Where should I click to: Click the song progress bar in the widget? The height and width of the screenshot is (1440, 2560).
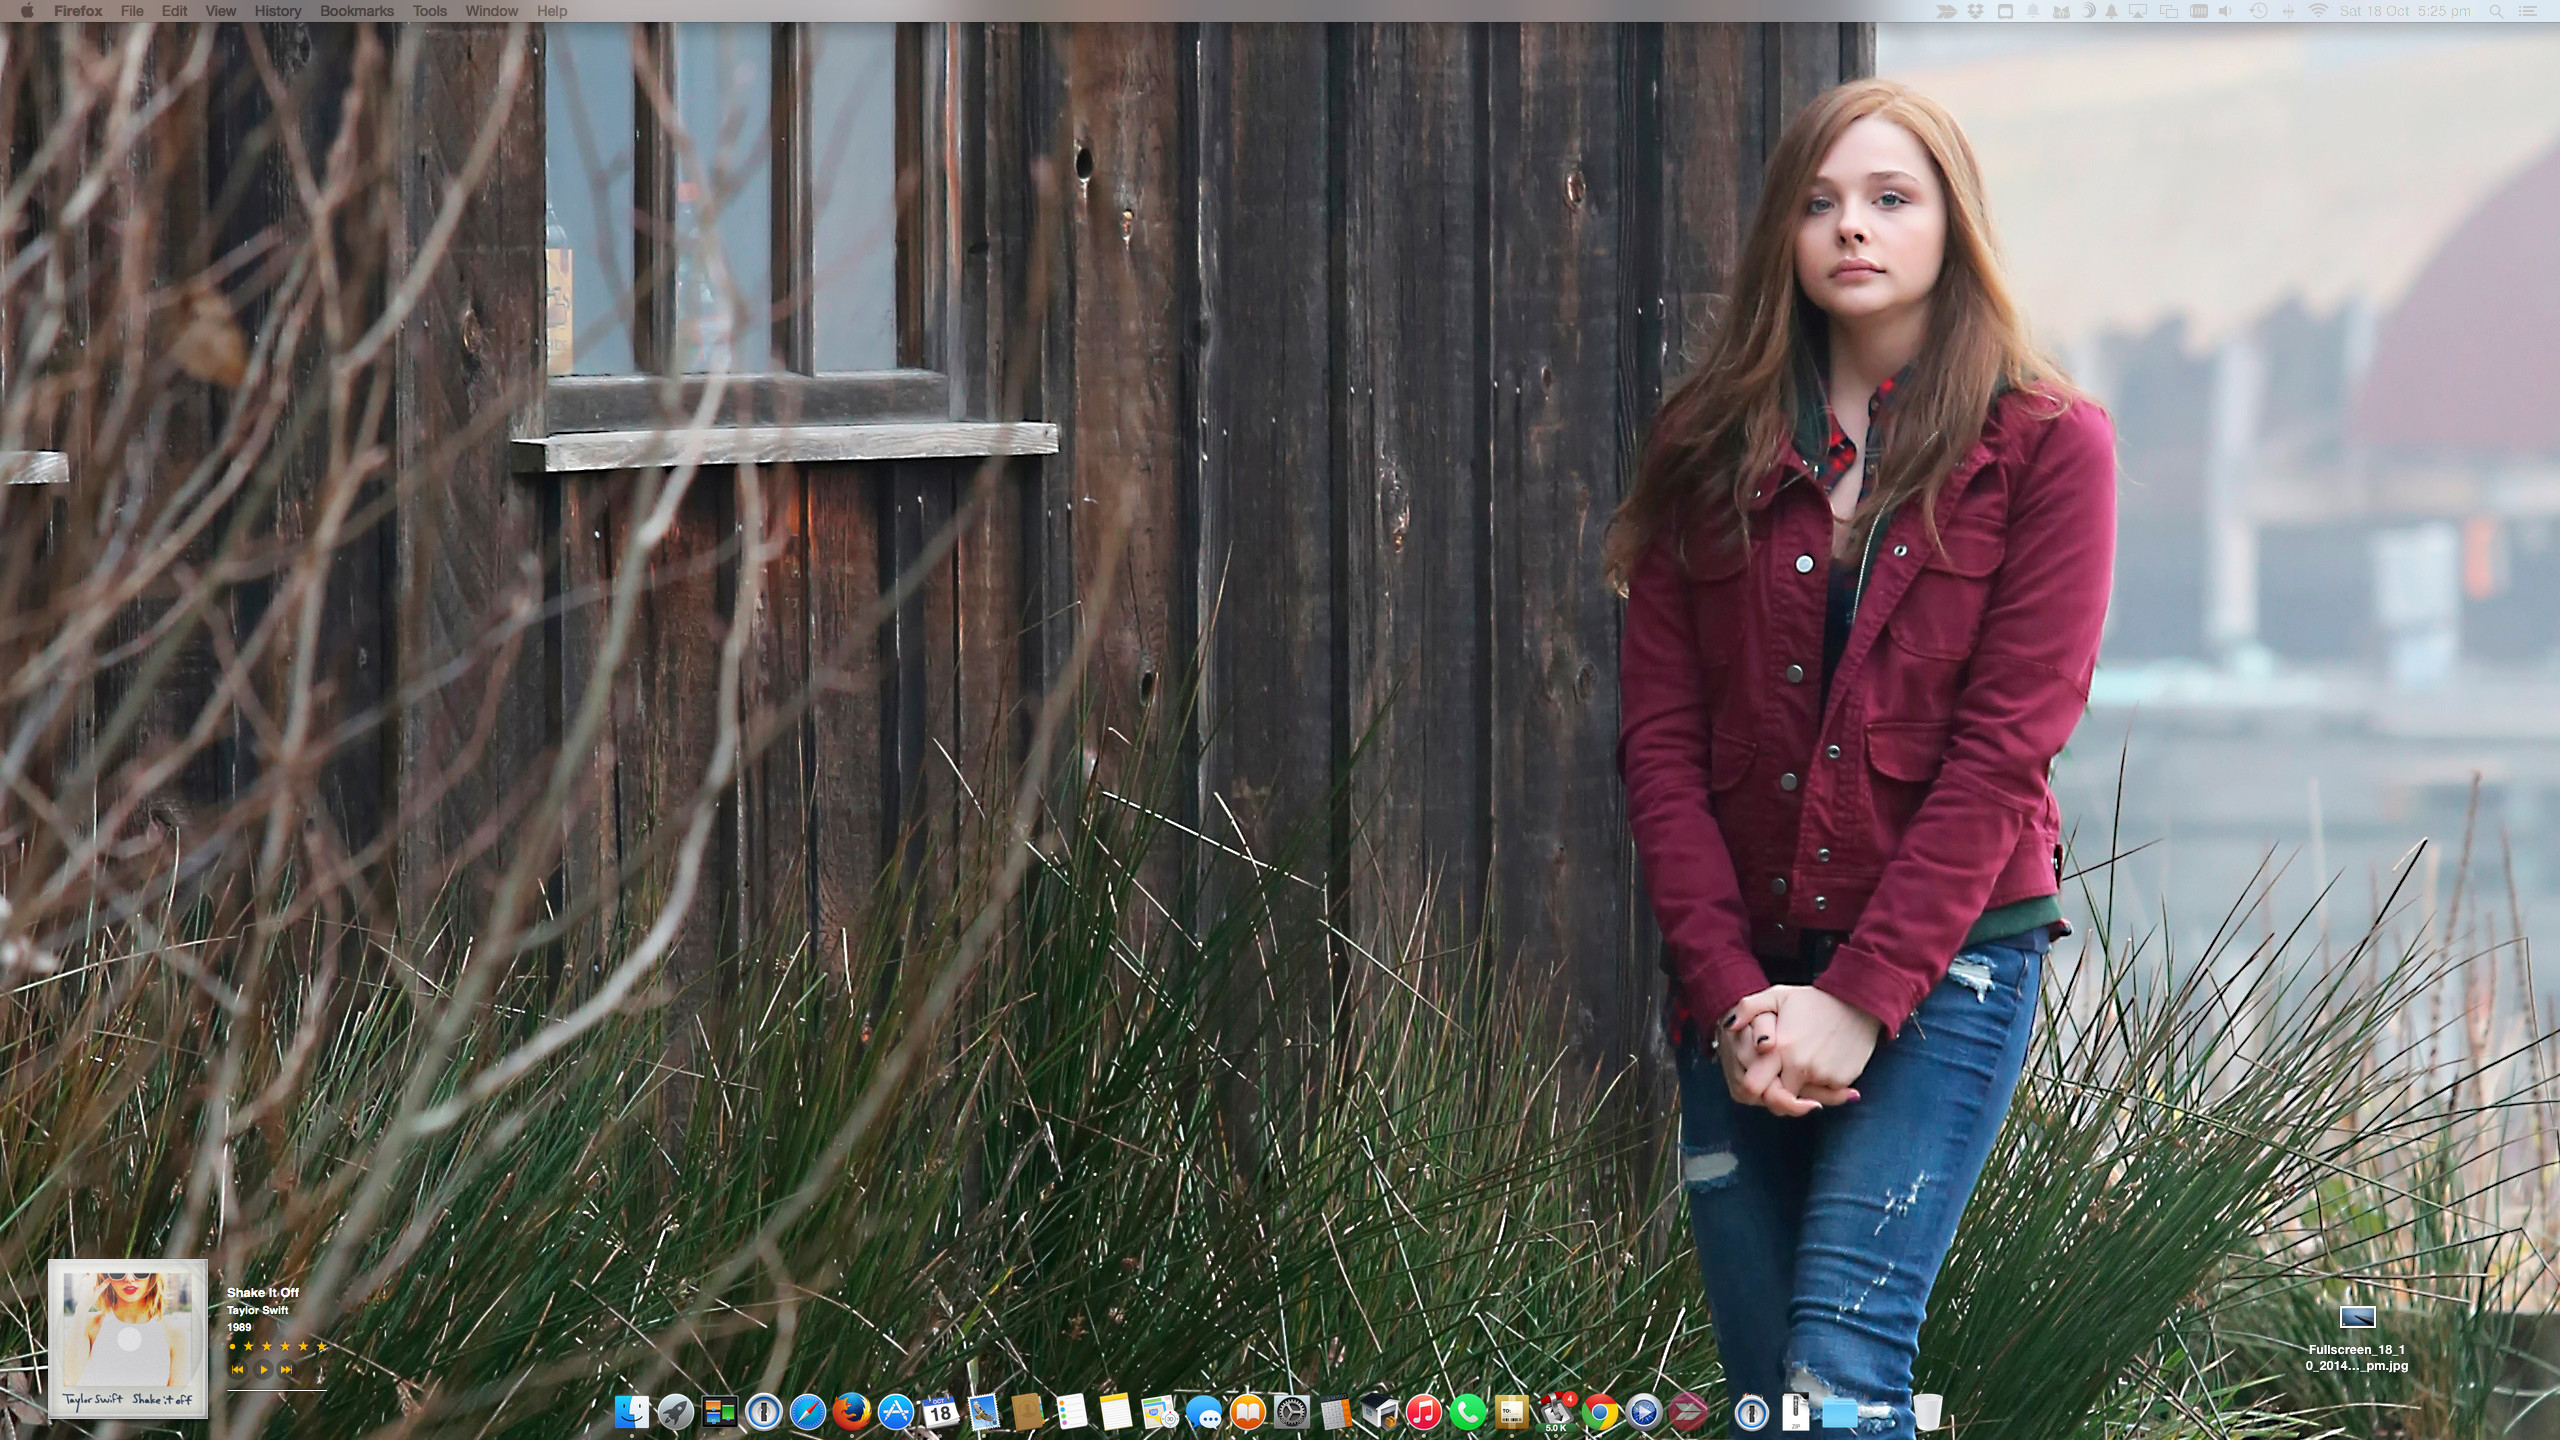pos(277,1390)
